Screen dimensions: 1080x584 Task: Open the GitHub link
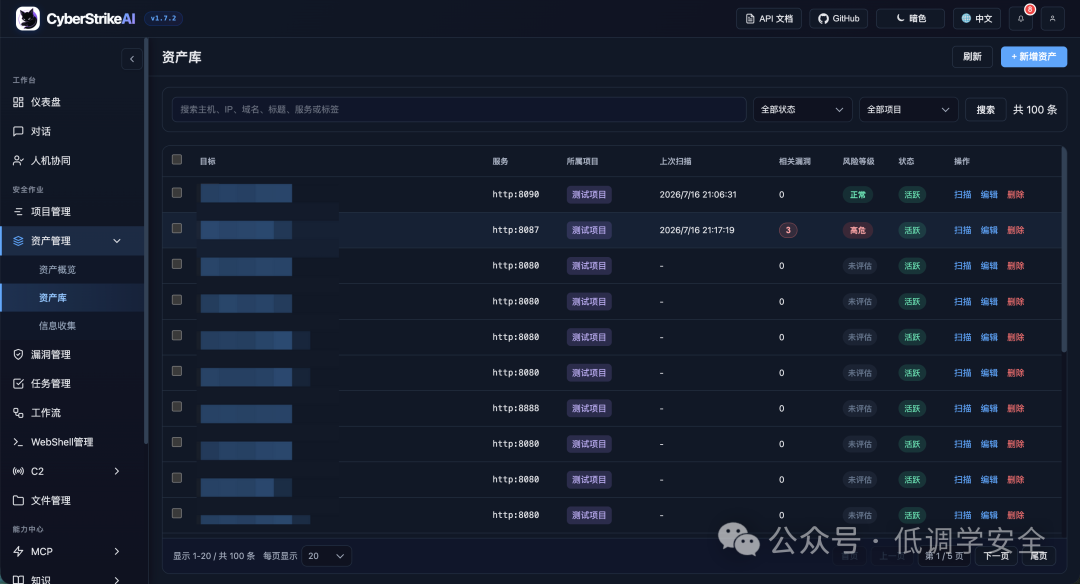[838, 19]
